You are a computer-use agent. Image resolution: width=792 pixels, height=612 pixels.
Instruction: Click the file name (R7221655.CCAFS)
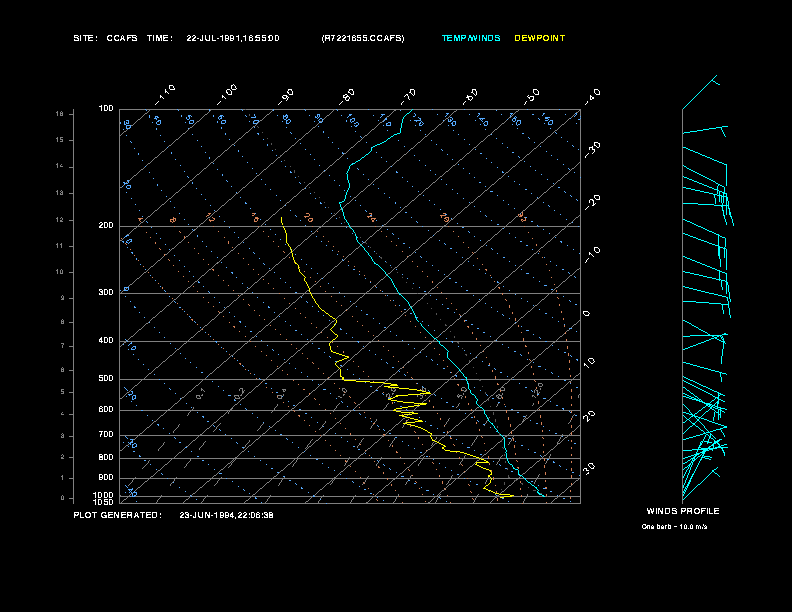click(x=363, y=38)
